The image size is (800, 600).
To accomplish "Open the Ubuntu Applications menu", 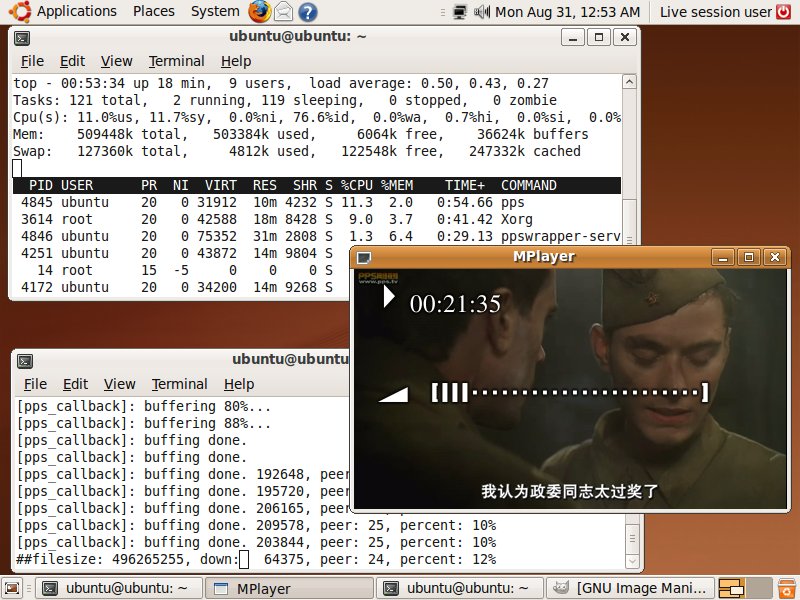I will [63, 11].
